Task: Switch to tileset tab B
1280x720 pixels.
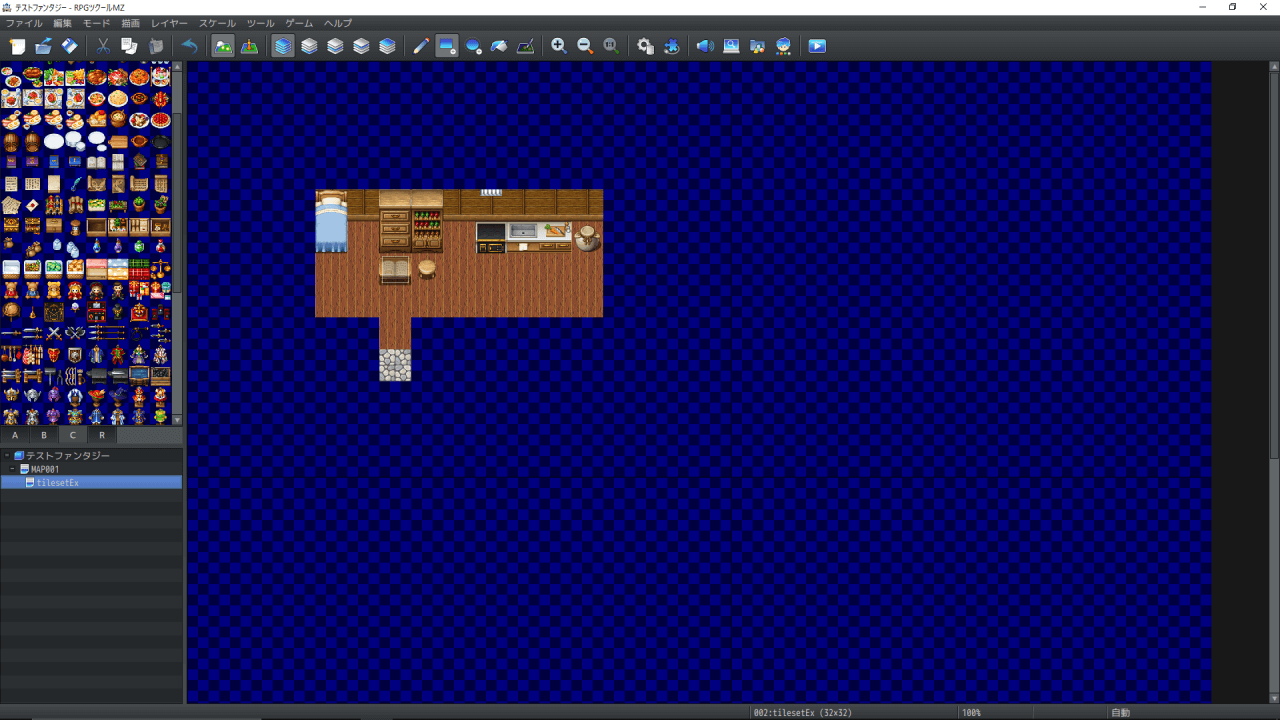Action: (44, 435)
